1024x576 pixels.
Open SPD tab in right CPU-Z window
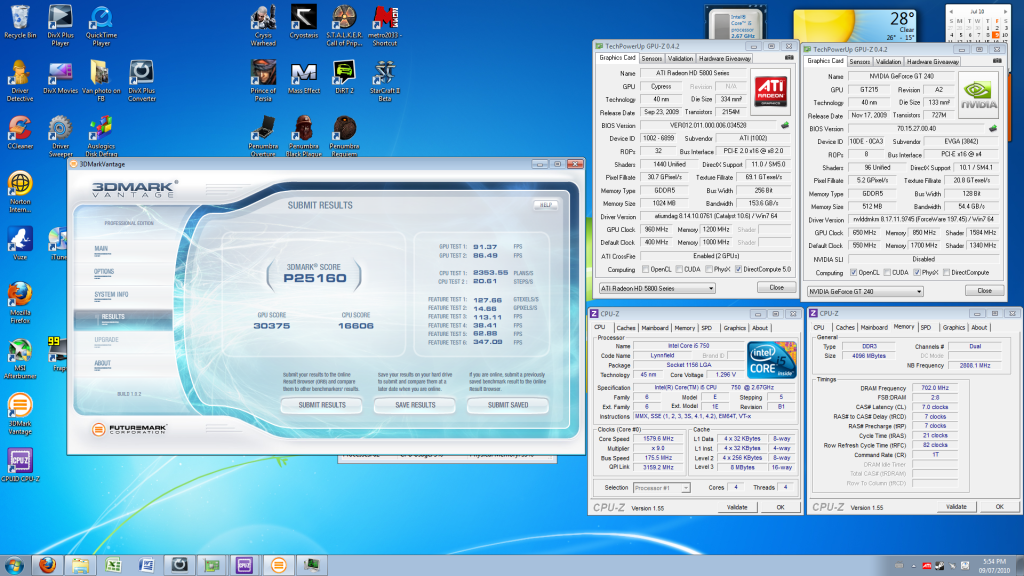[x=925, y=328]
